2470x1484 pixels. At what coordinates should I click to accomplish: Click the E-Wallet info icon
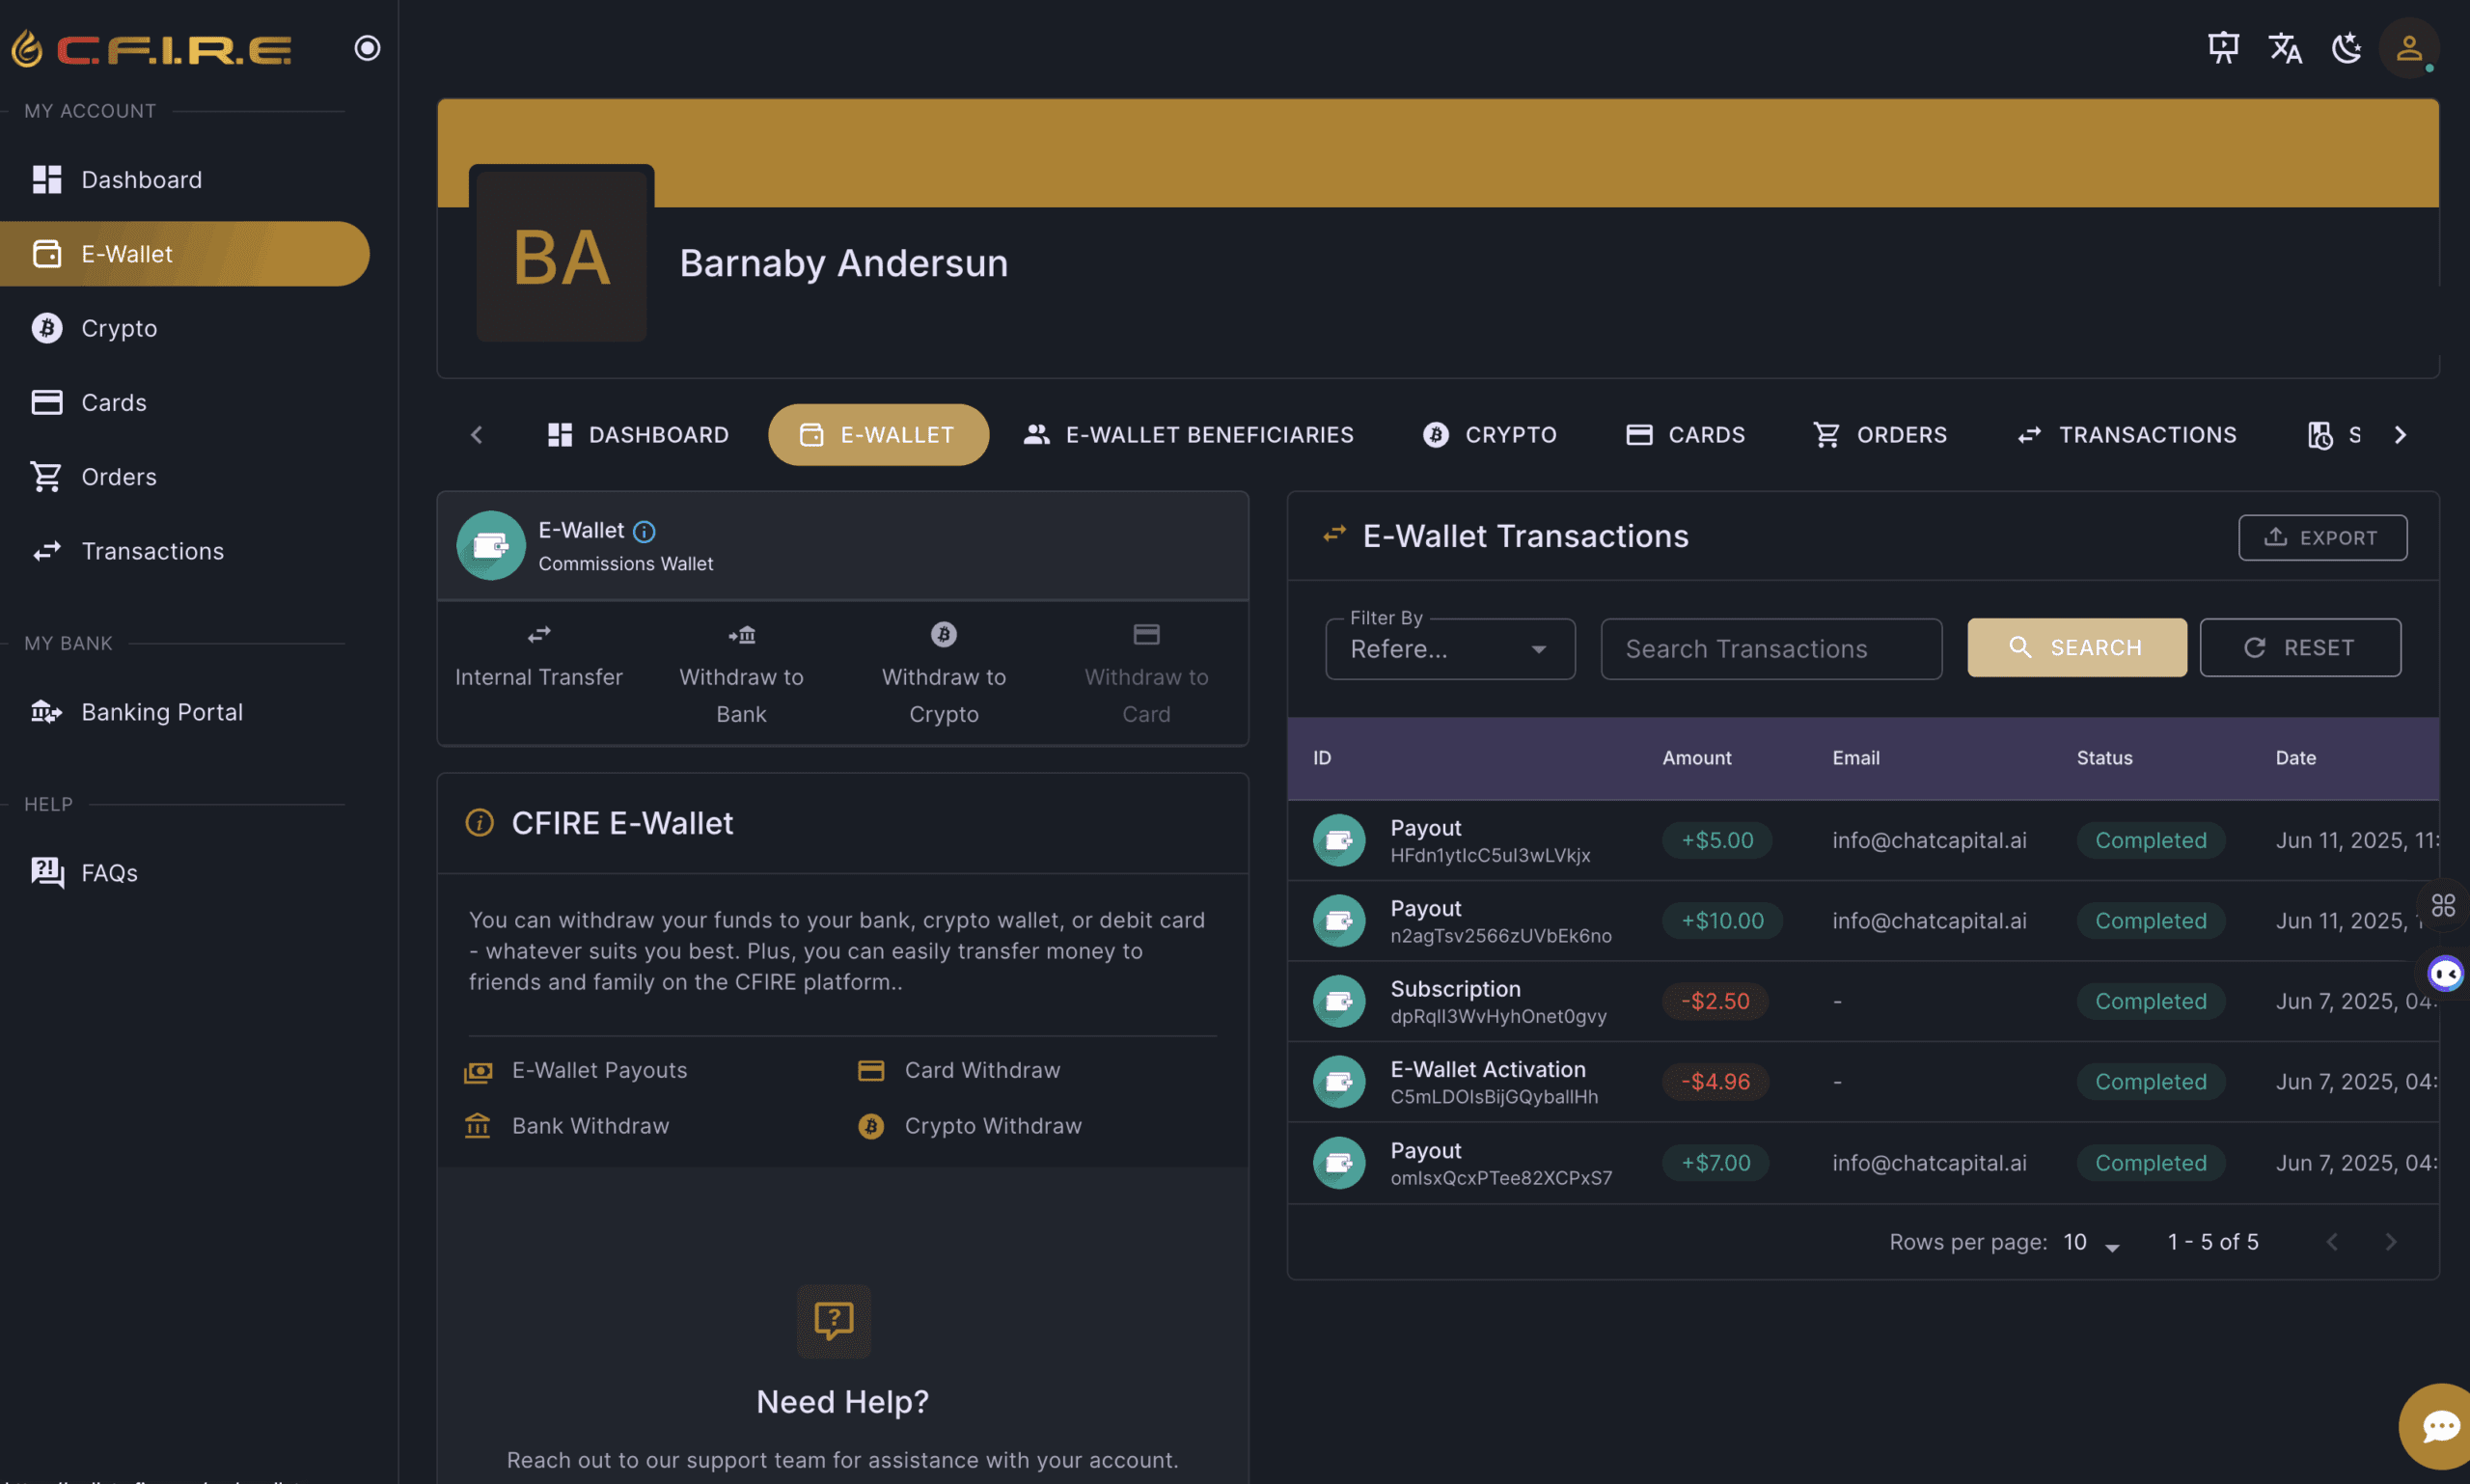(644, 531)
